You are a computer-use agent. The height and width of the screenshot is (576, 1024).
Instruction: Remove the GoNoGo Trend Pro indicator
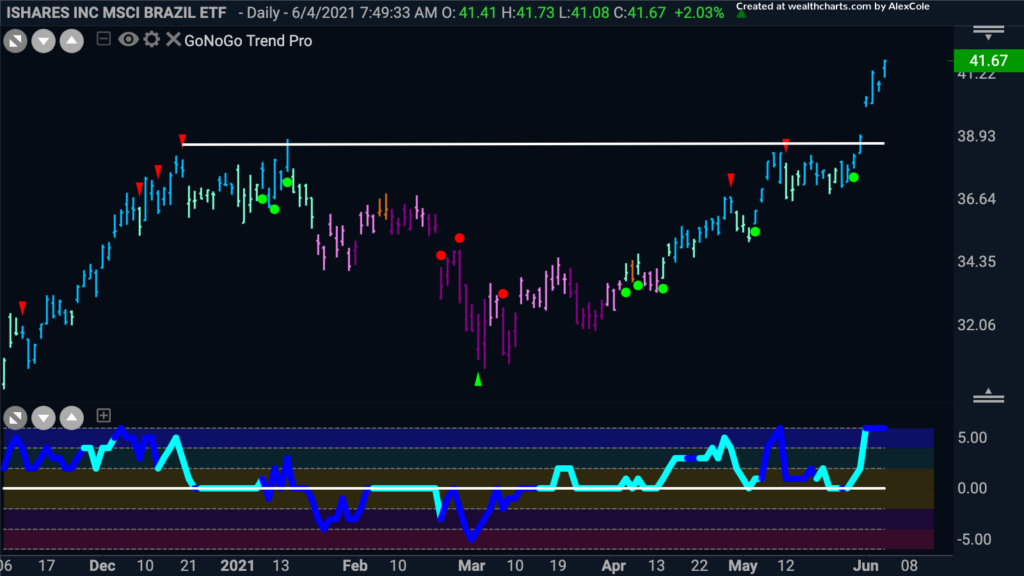(173, 39)
